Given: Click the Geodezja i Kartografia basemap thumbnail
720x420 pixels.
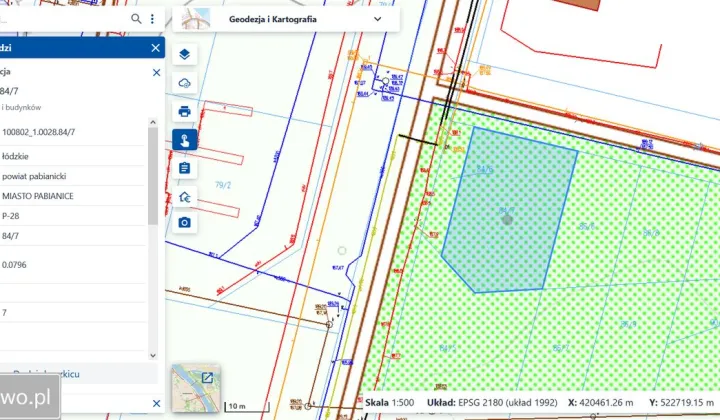Looking at the screenshot, I should tap(196, 19).
